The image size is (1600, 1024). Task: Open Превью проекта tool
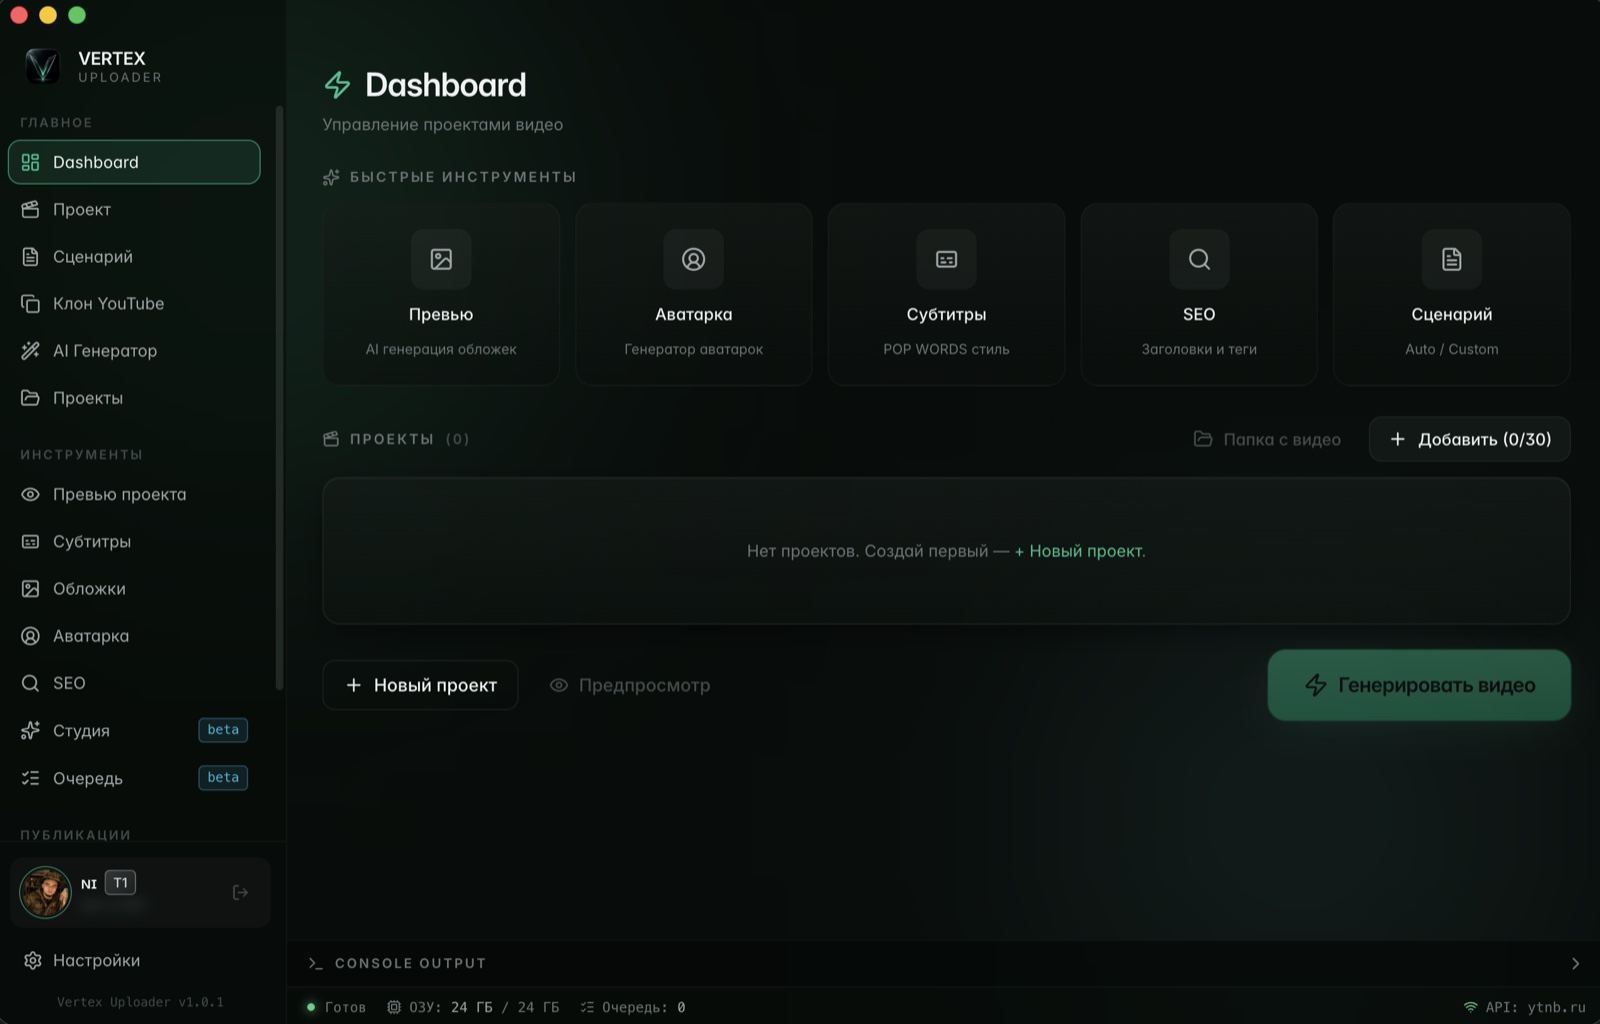click(x=134, y=494)
